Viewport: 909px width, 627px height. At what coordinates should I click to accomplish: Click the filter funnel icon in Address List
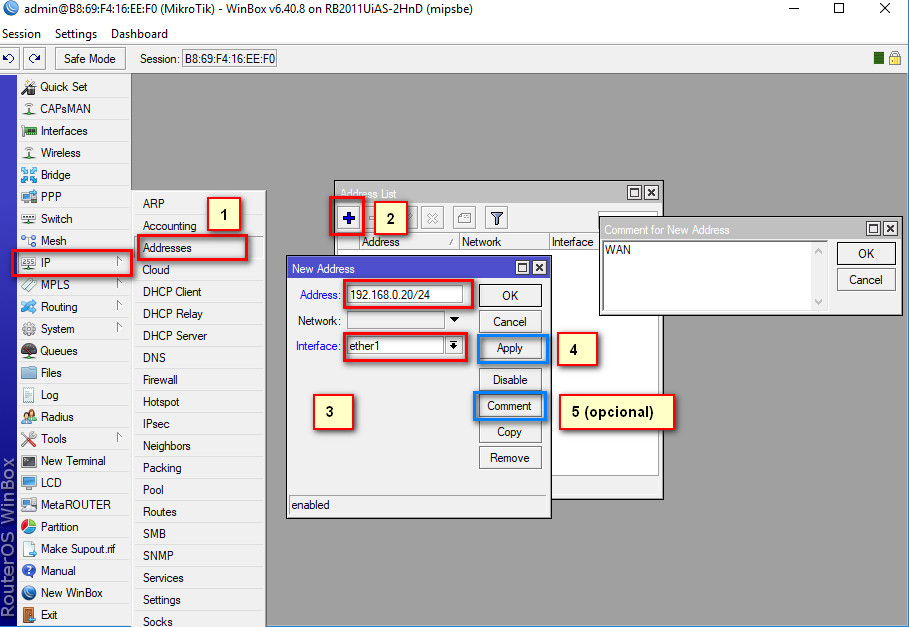[496, 218]
